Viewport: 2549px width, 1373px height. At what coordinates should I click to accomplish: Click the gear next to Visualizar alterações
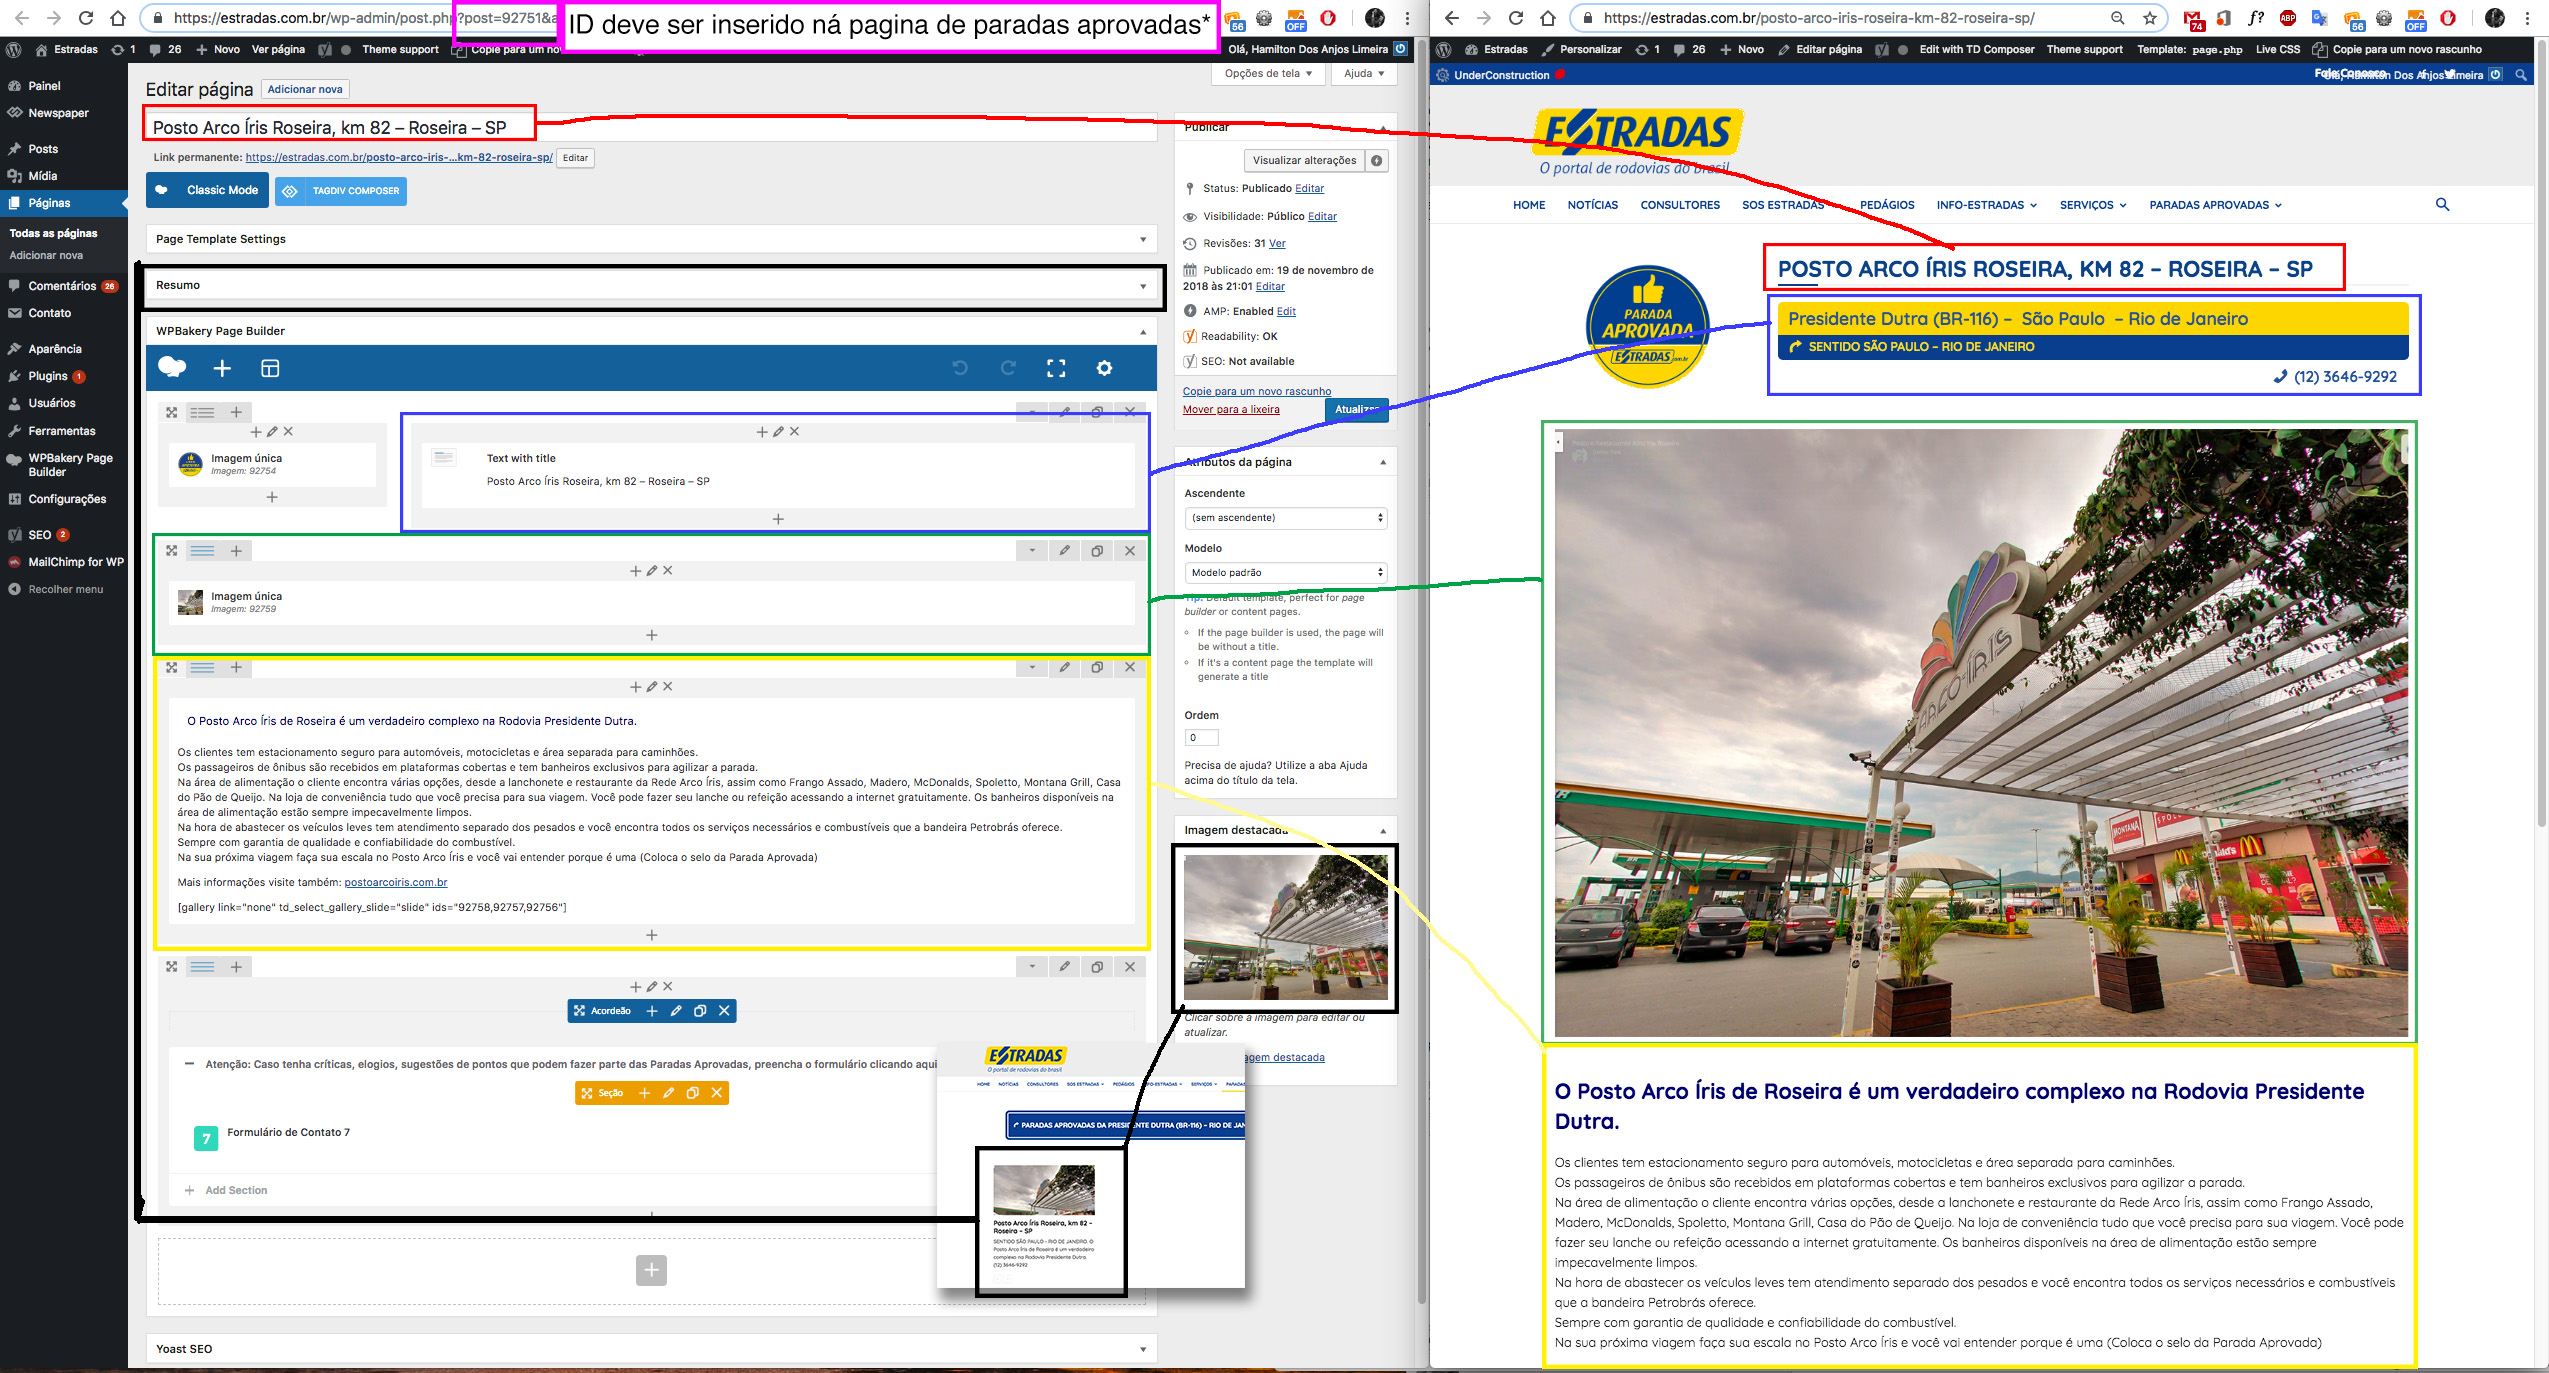click(1377, 161)
